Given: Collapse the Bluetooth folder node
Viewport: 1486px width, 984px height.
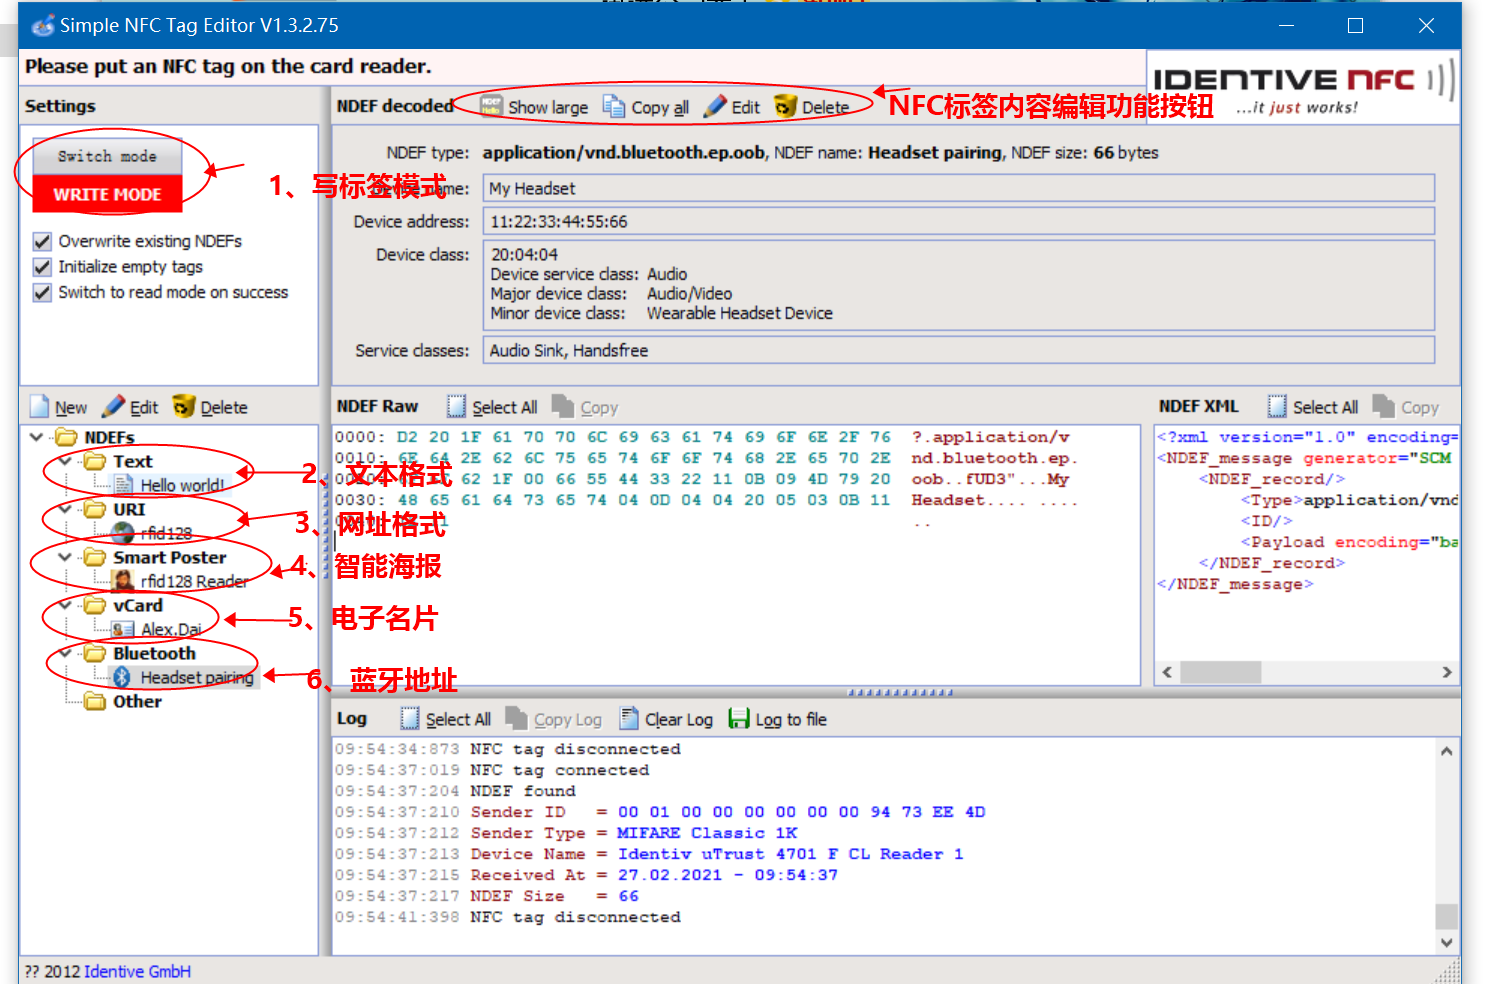Looking at the screenshot, I should coord(65,653).
